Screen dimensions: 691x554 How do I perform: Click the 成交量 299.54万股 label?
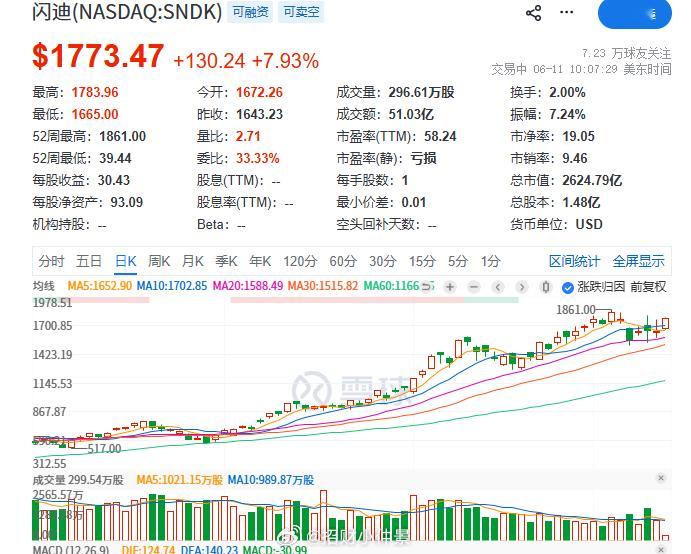click(x=78, y=480)
